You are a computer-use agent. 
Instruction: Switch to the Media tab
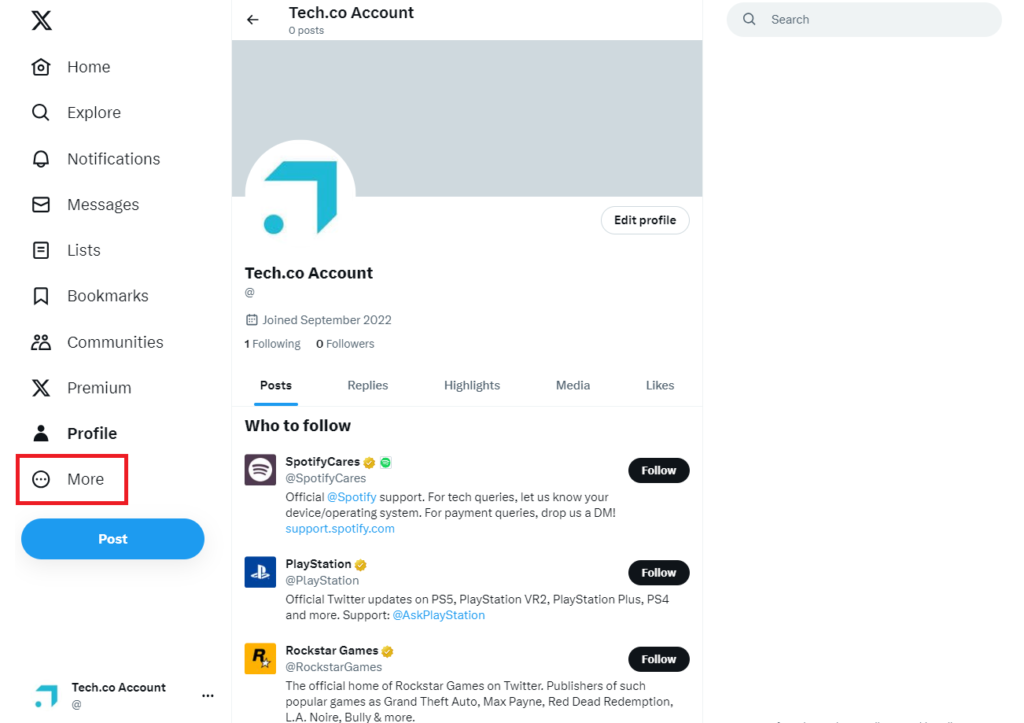572,385
